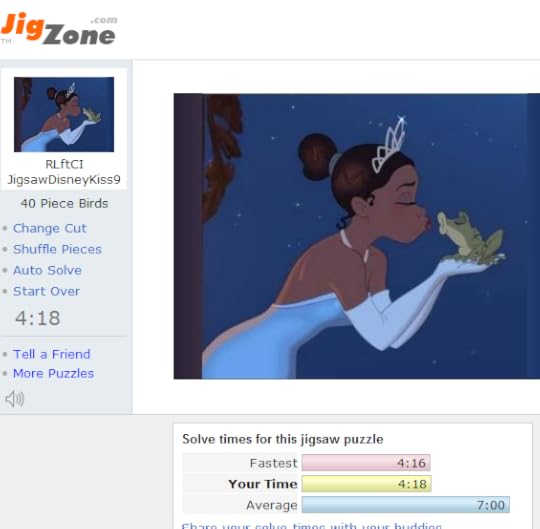Click the puzzle preview thumbnail

[64, 114]
